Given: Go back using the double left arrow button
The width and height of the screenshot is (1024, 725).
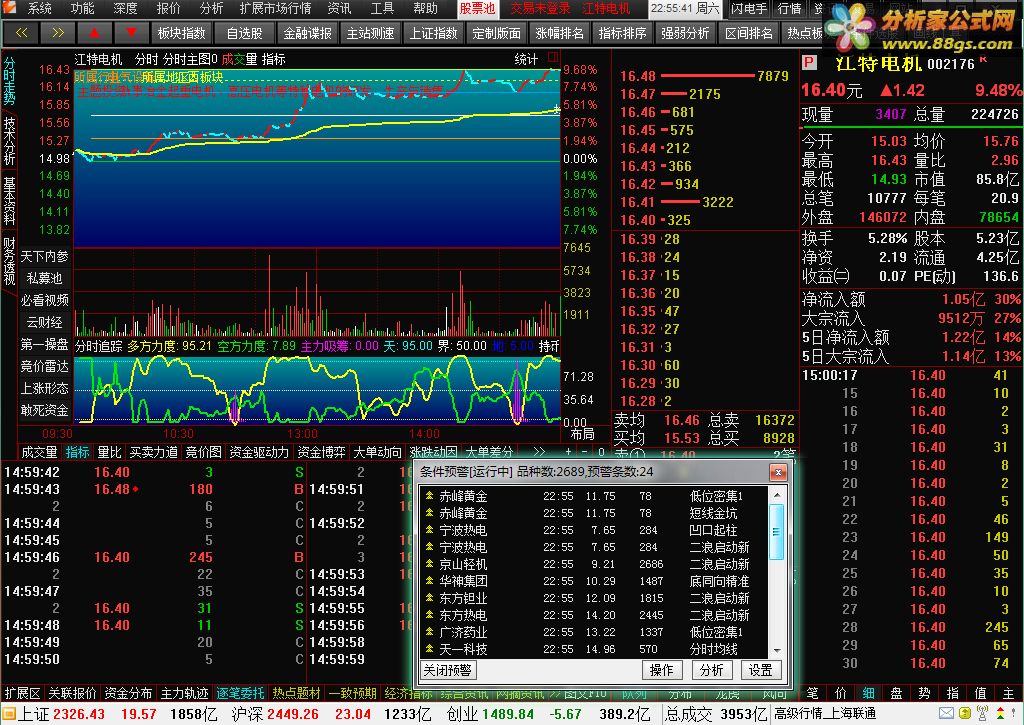Looking at the screenshot, I should 22,33.
